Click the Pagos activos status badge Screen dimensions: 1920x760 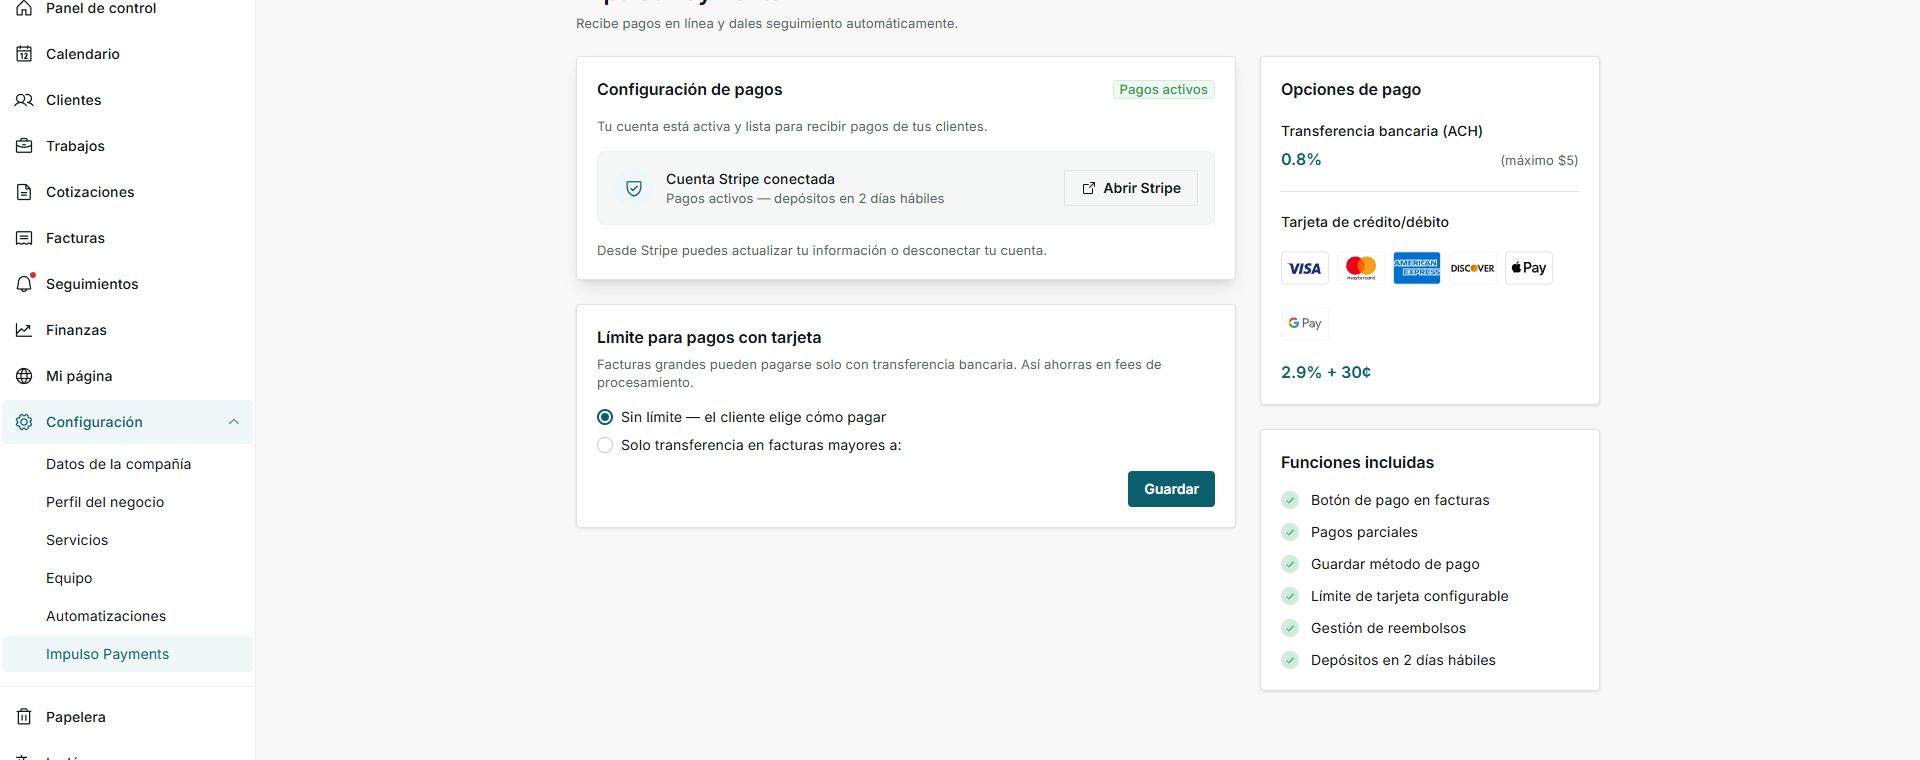tap(1163, 90)
